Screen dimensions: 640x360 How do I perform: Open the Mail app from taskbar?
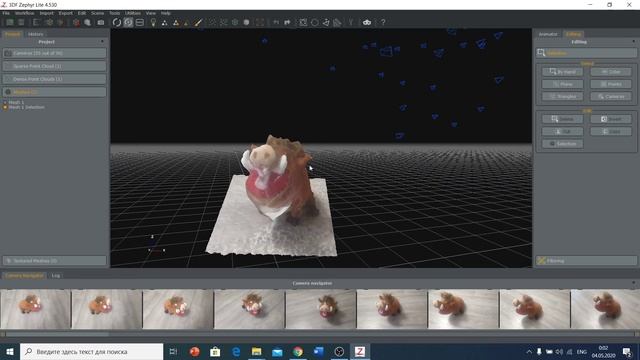tap(277, 351)
